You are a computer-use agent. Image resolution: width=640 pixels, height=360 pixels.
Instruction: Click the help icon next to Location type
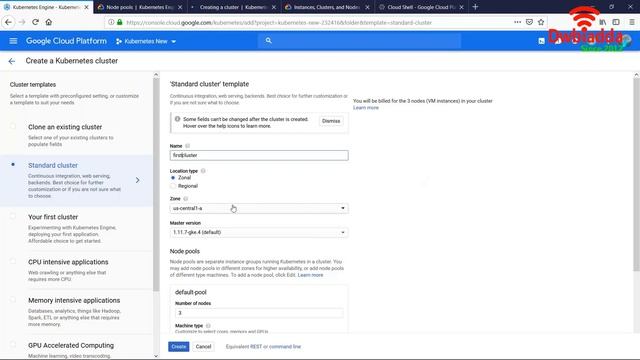[x=203, y=171]
